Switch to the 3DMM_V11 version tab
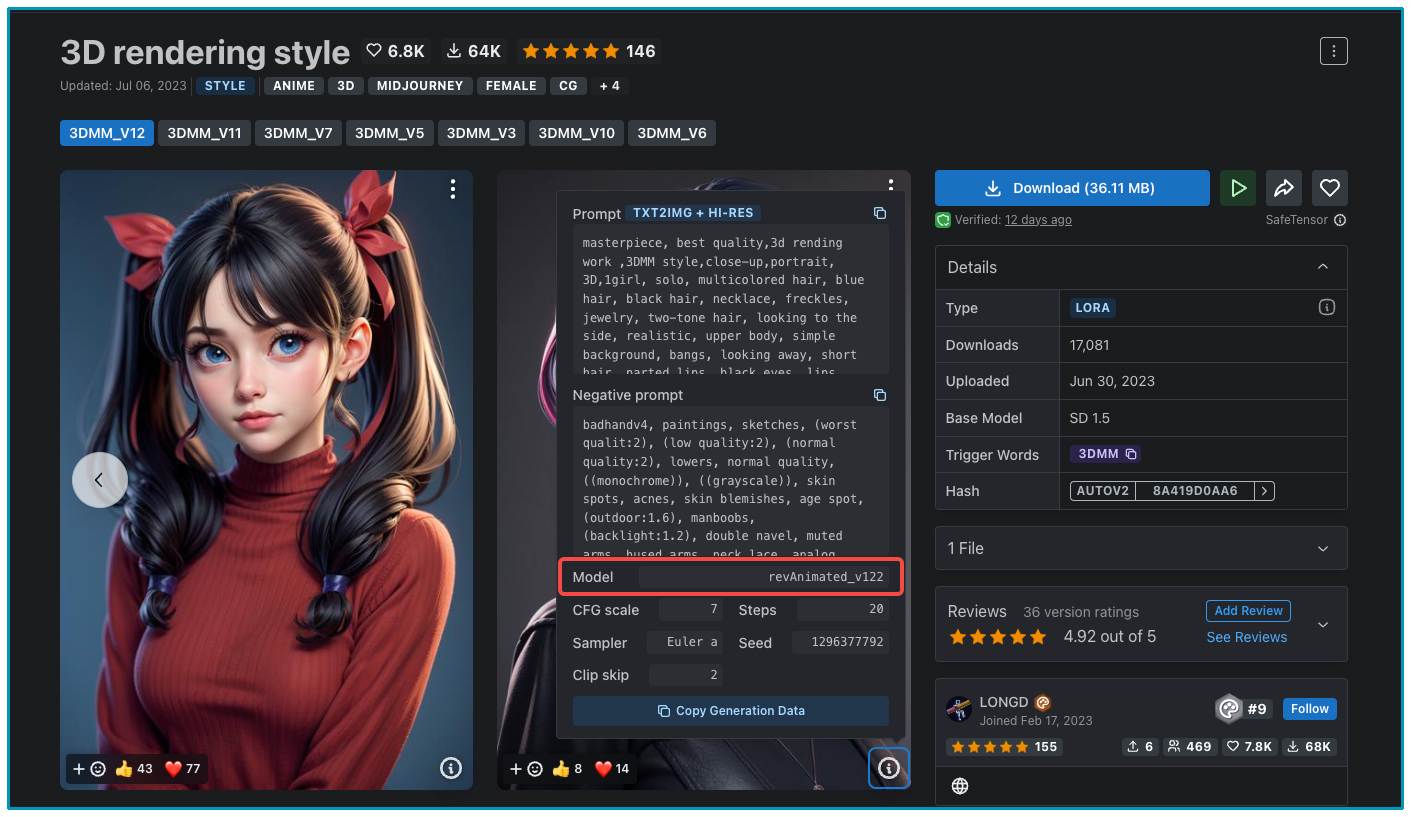The width and height of the screenshot is (1411, 817). [204, 133]
